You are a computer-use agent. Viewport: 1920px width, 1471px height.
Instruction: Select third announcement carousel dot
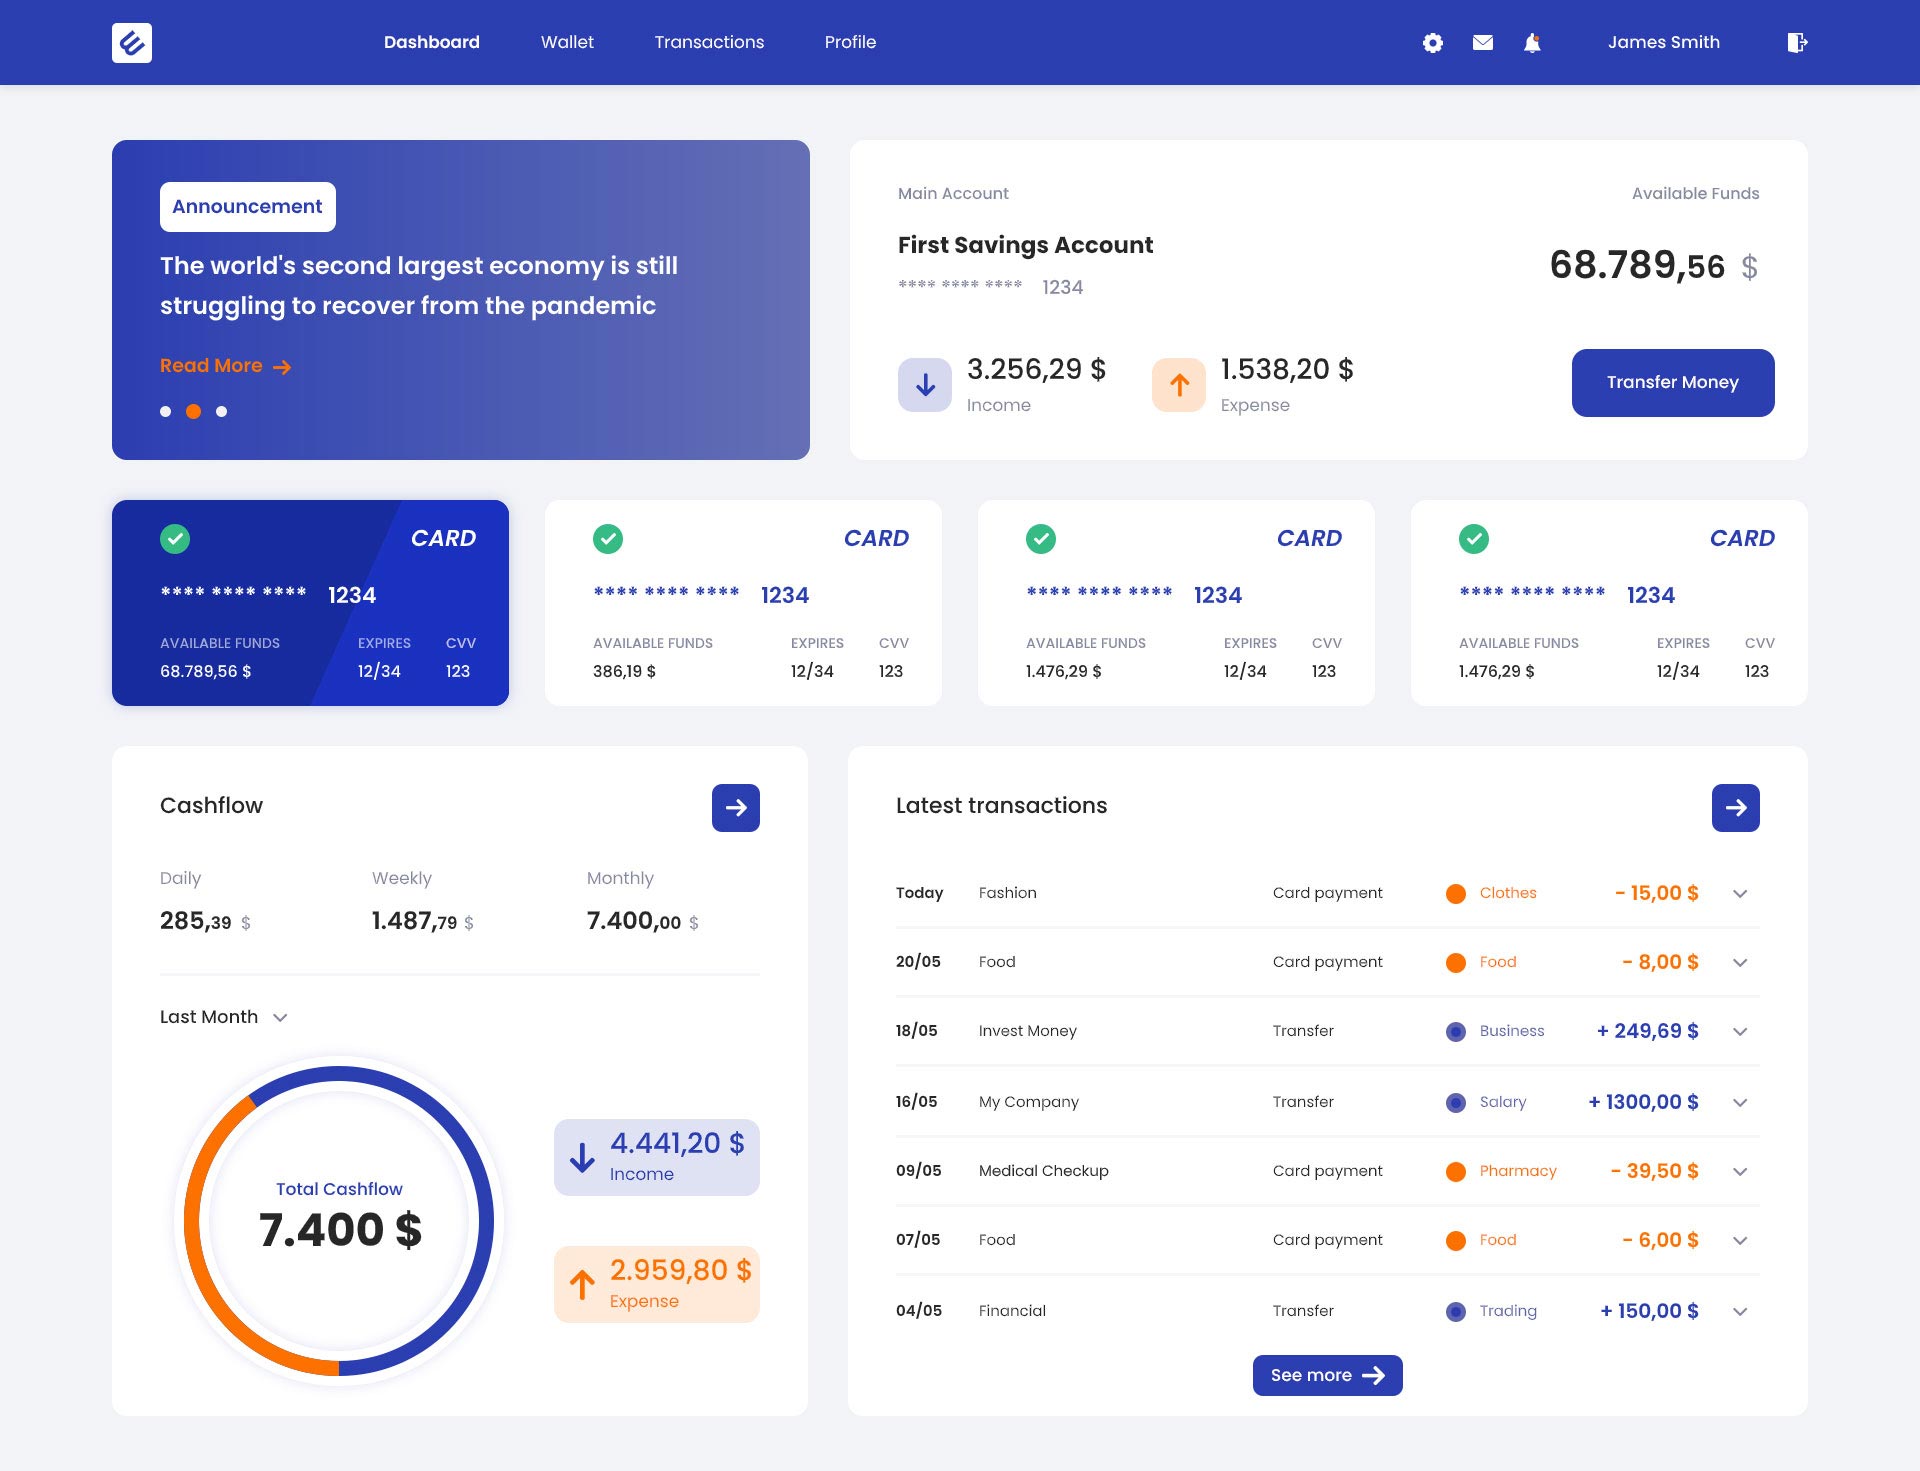point(222,412)
